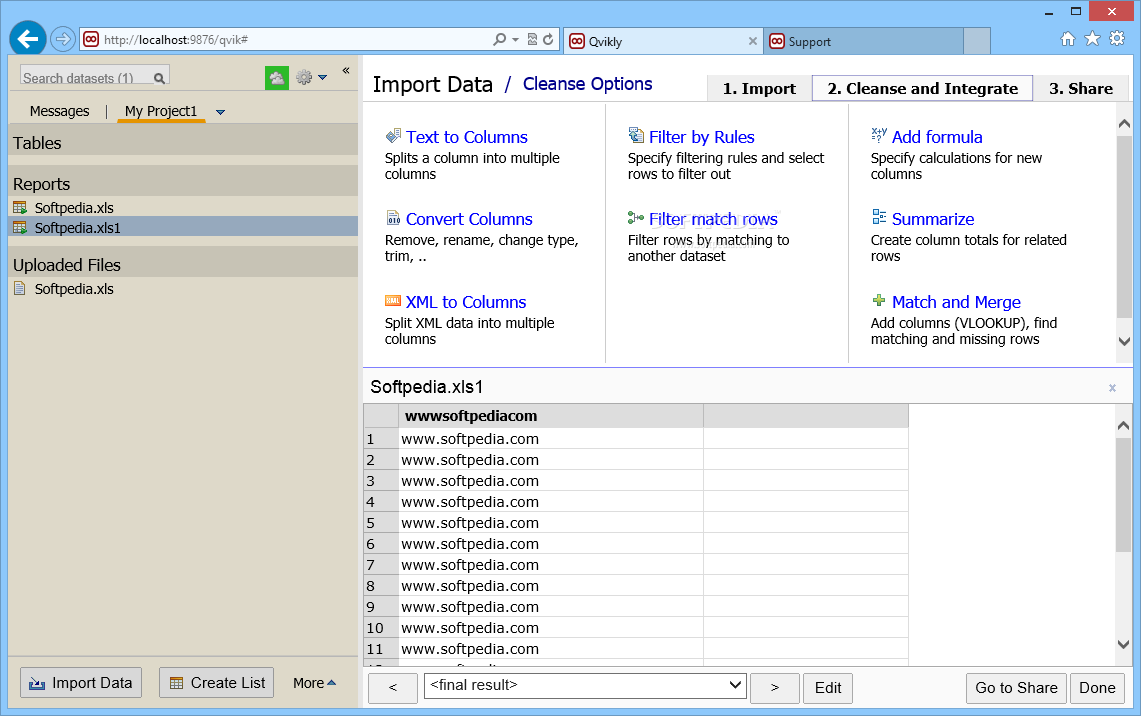Click the Convert Columns icon
1141x716 pixels.
pyautogui.click(x=393, y=218)
